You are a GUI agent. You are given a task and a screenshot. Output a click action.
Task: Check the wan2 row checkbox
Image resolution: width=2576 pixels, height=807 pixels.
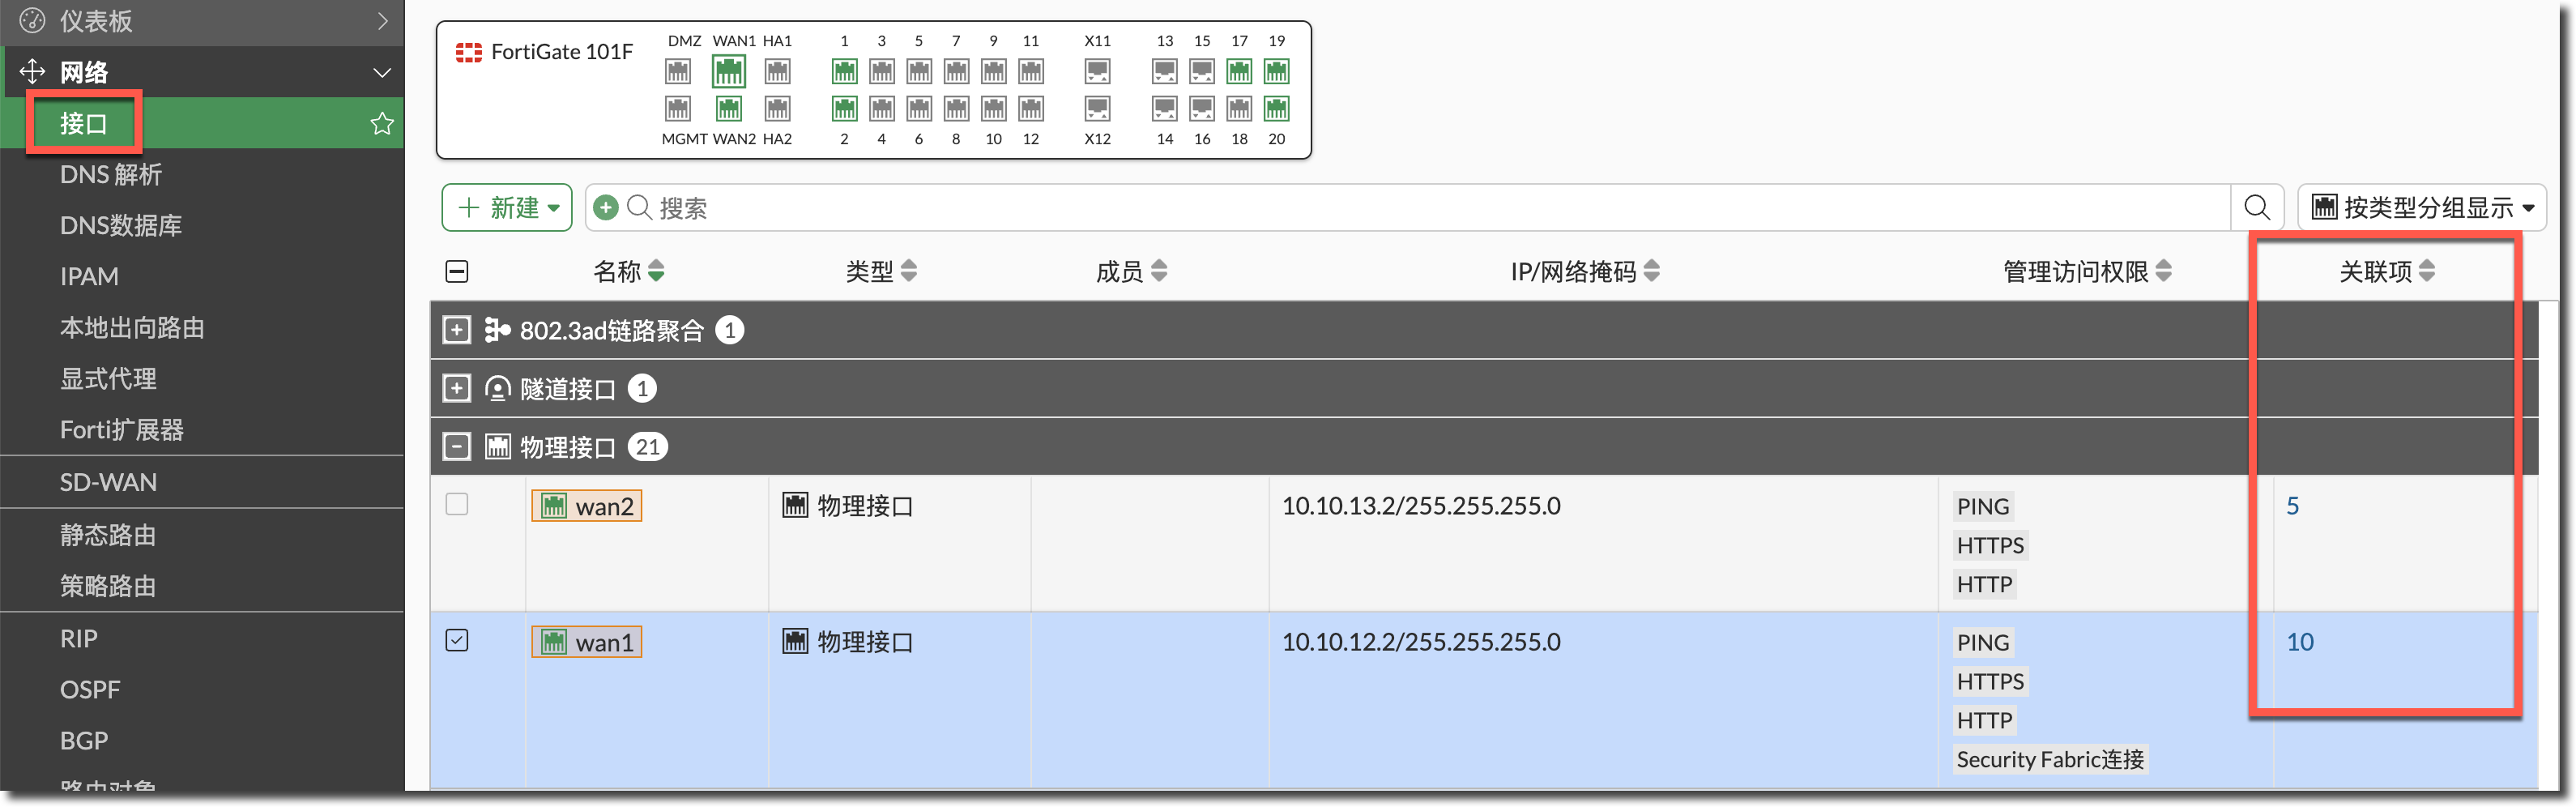[457, 505]
